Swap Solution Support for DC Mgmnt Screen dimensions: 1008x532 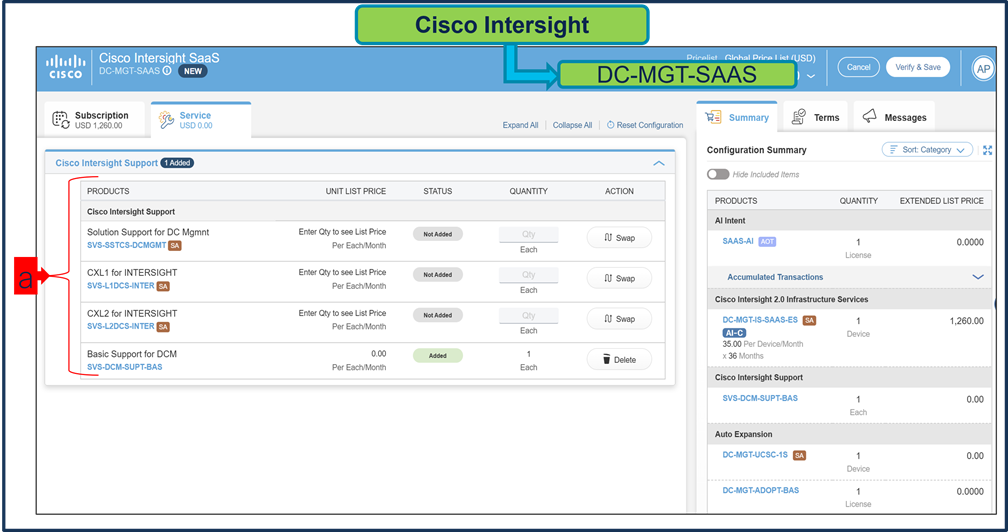619,238
